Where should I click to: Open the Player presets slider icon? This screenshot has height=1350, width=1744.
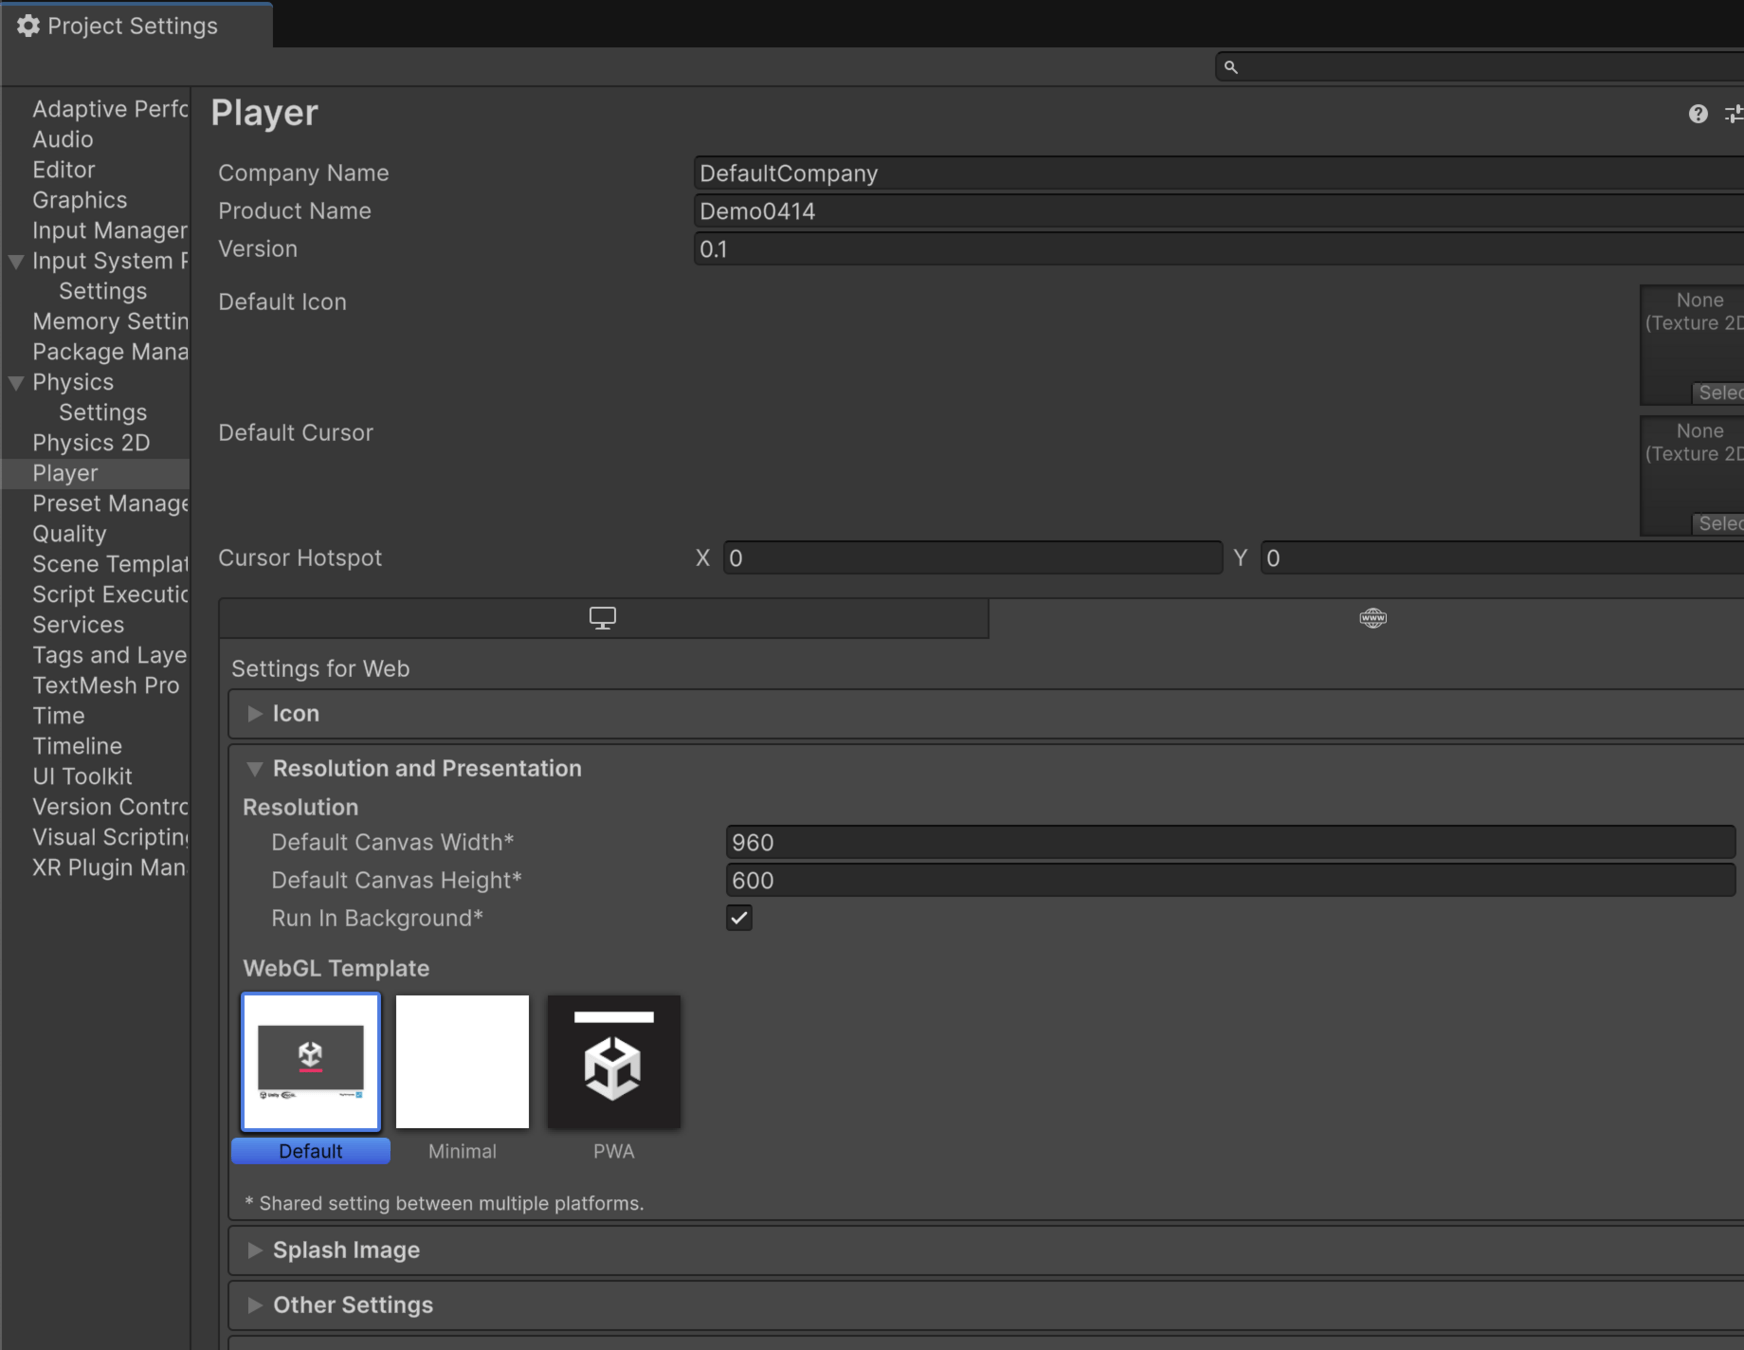click(1734, 114)
